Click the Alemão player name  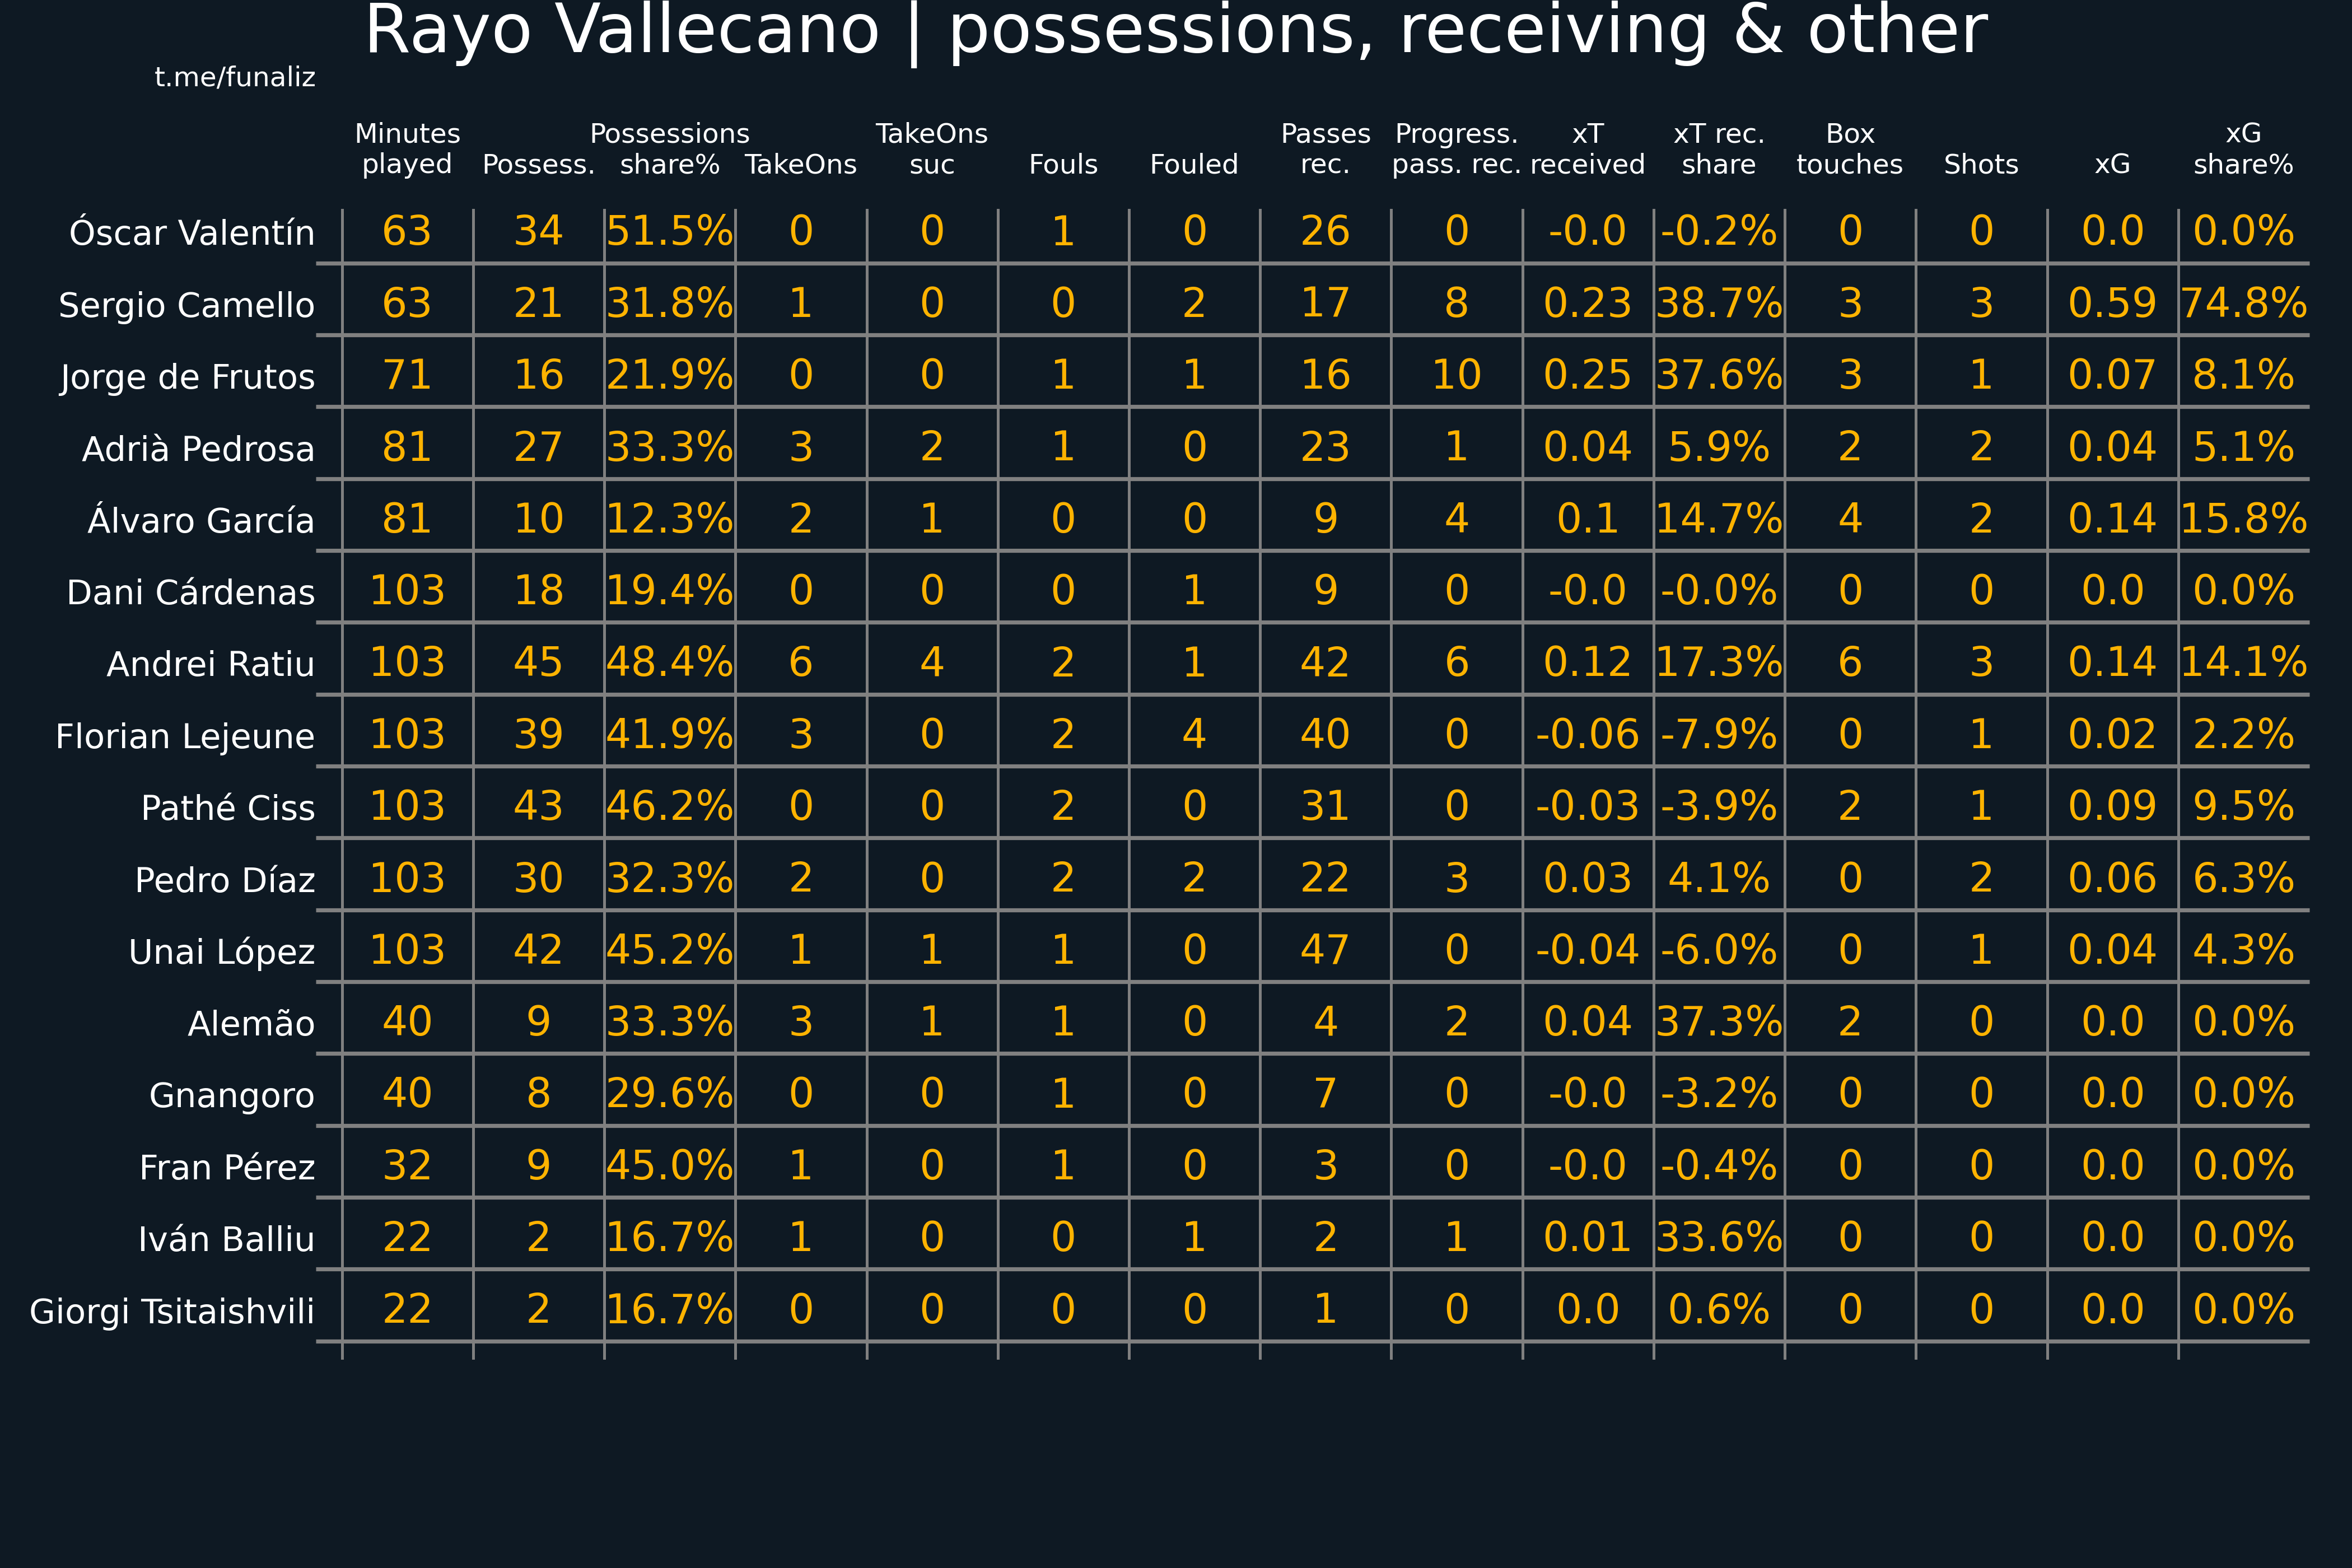[x=251, y=1023]
